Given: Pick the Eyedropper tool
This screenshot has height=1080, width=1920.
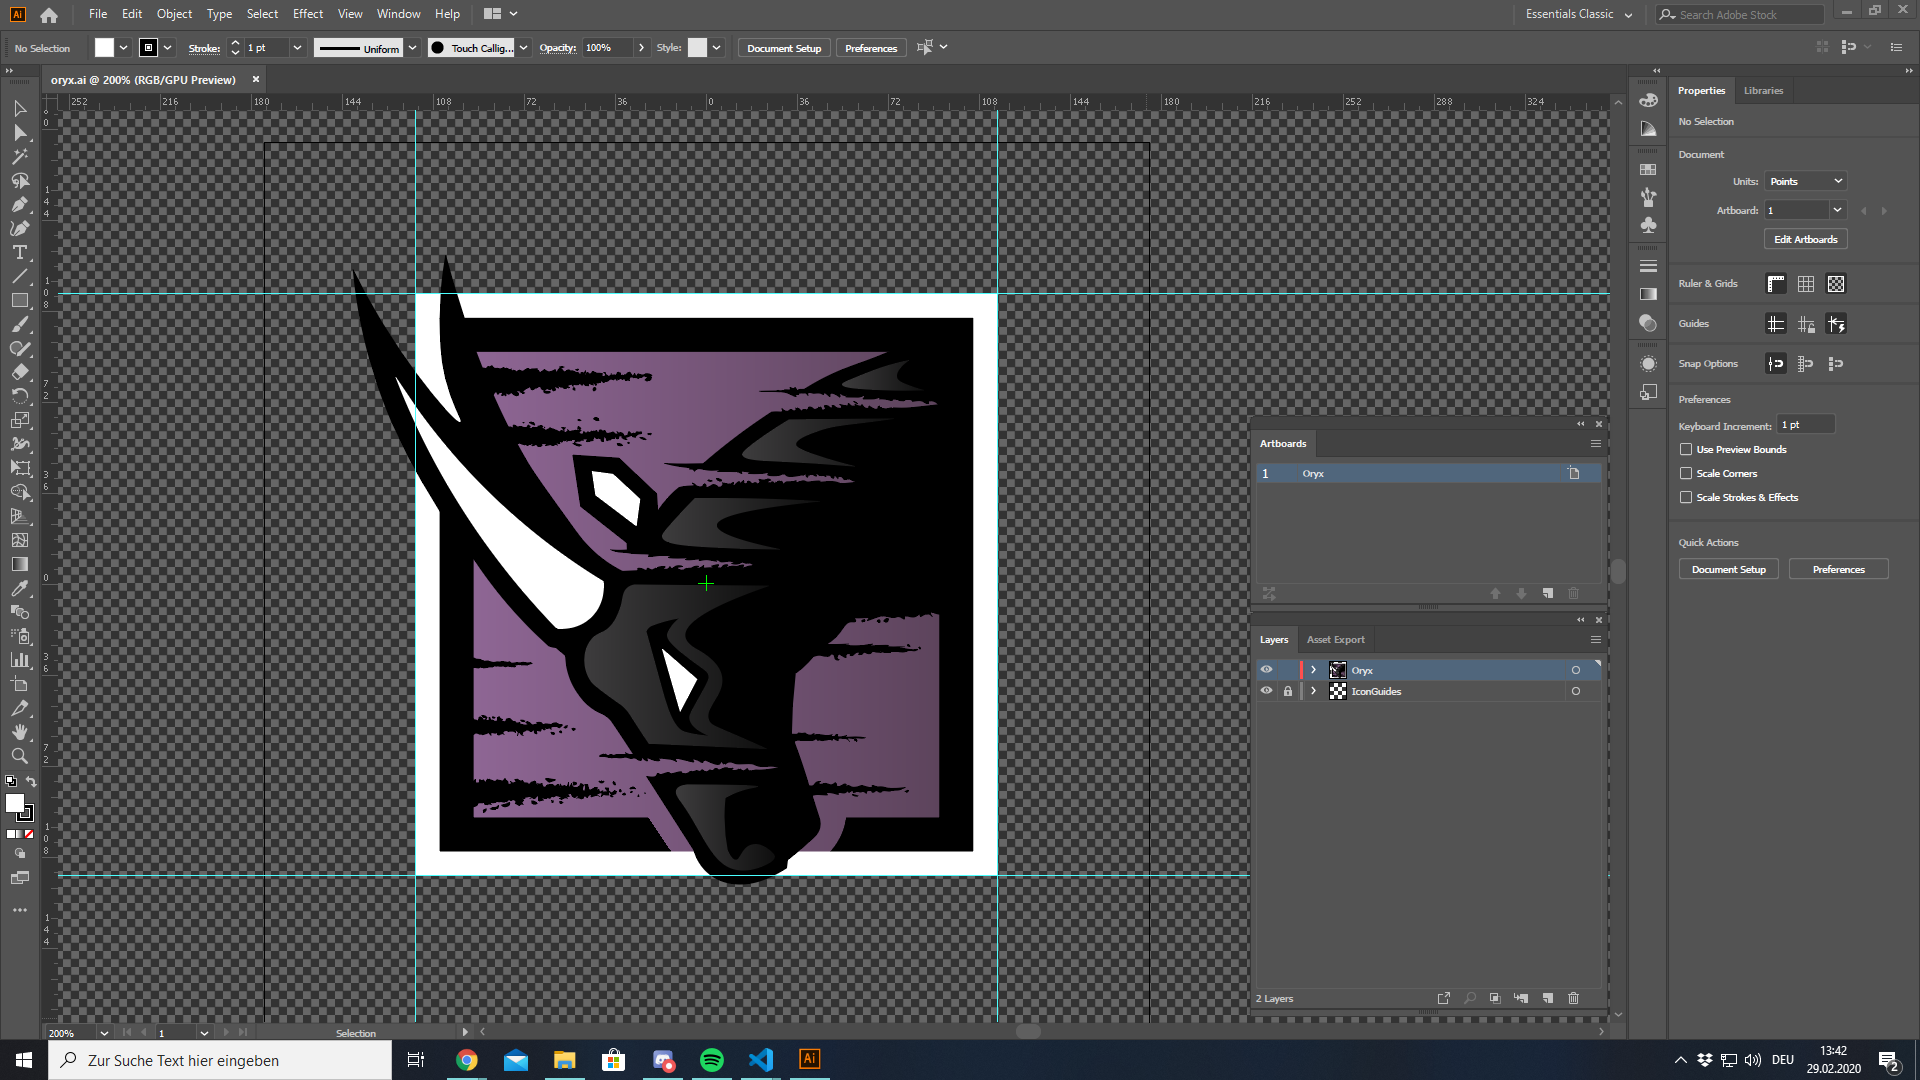Looking at the screenshot, I should (x=20, y=589).
